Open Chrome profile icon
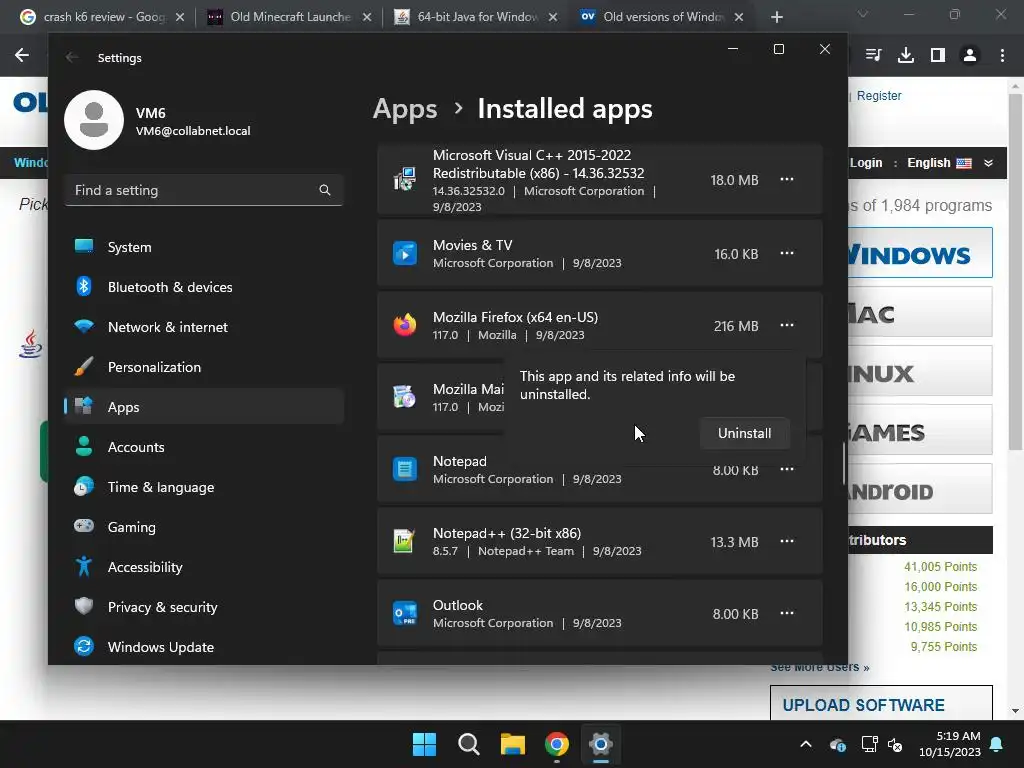The image size is (1024, 768). [970, 55]
